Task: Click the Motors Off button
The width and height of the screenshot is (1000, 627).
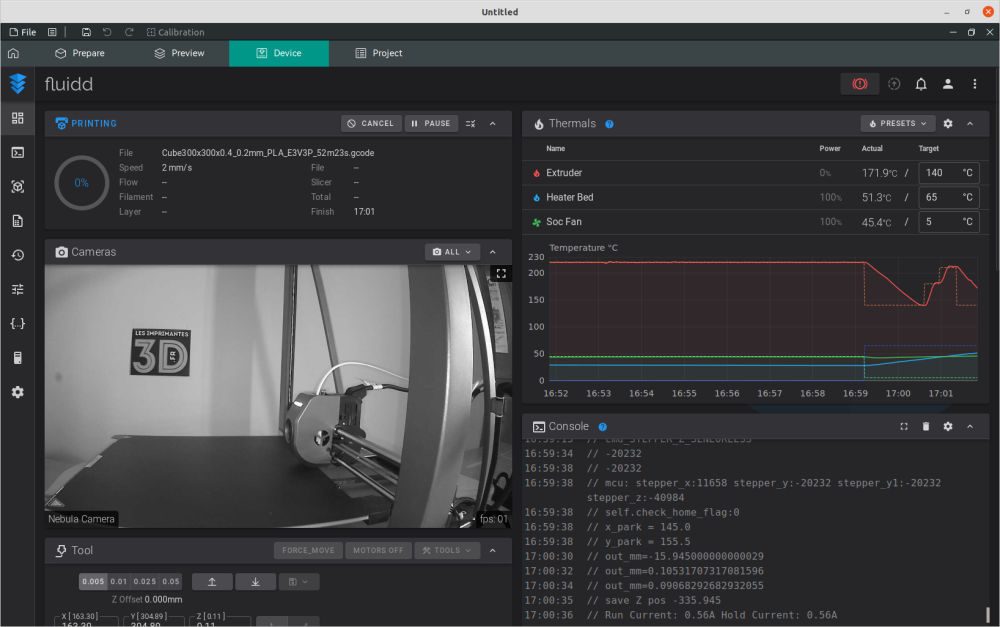Action: [x=377, y=550]
